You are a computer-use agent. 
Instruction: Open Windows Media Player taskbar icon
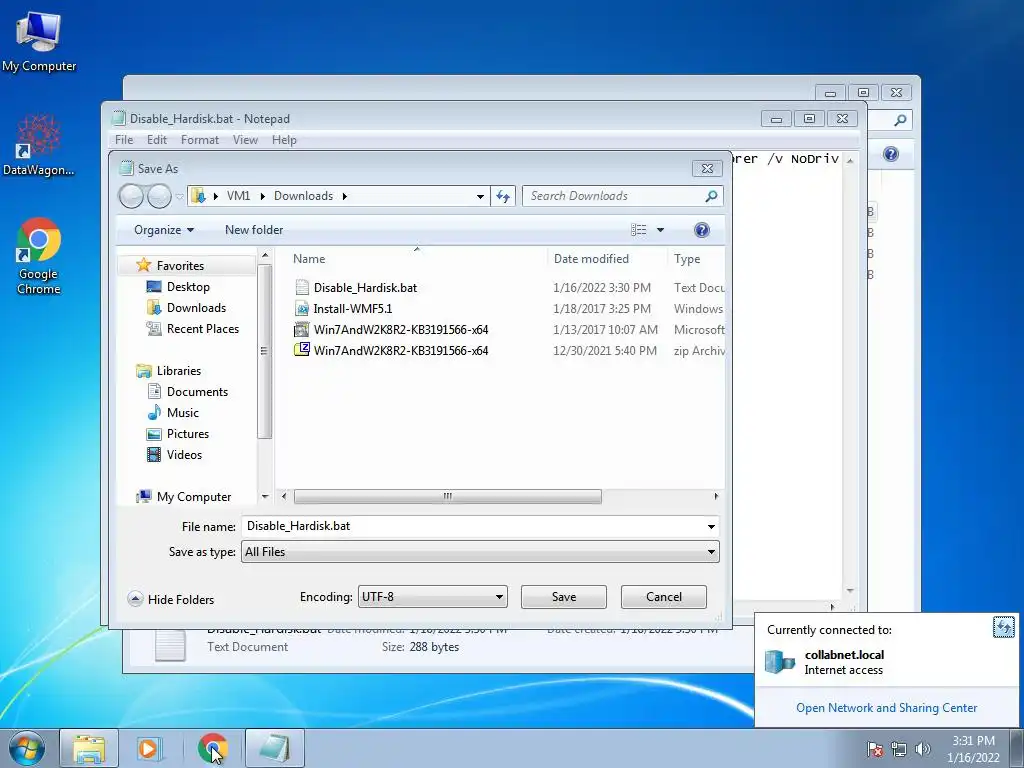tap(148, 749)
